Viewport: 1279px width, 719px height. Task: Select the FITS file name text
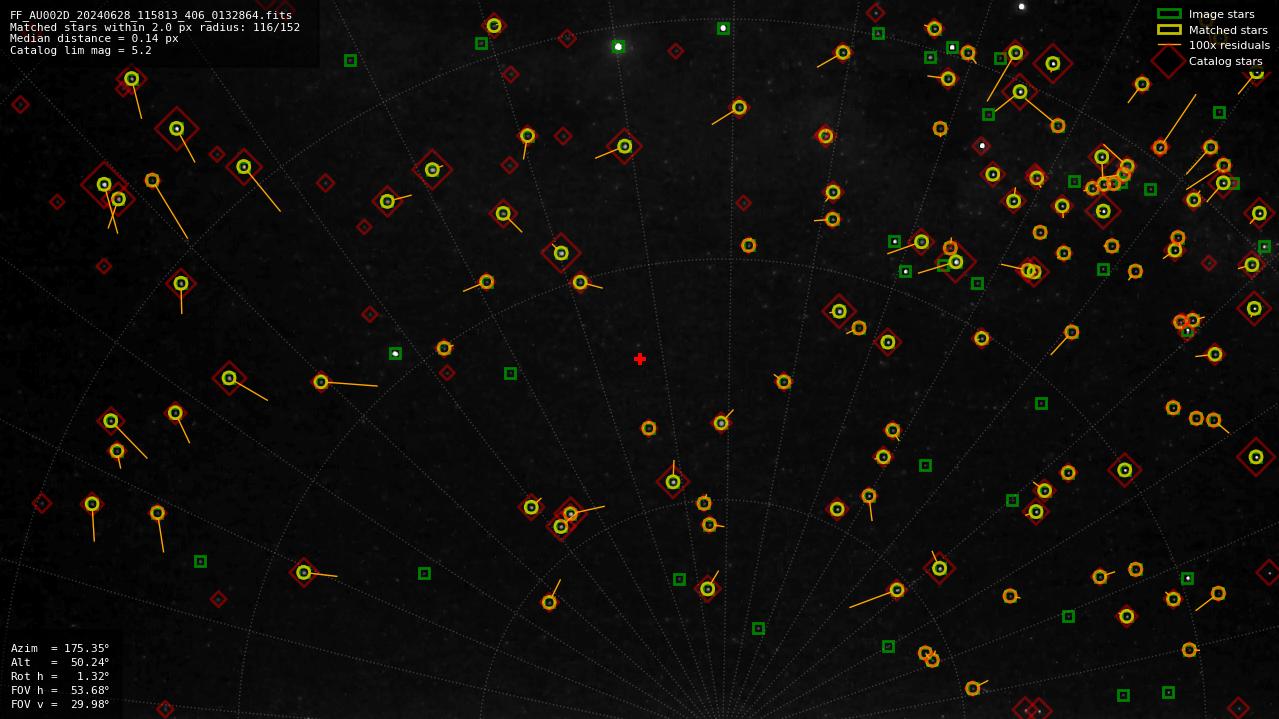pos(151,16)
